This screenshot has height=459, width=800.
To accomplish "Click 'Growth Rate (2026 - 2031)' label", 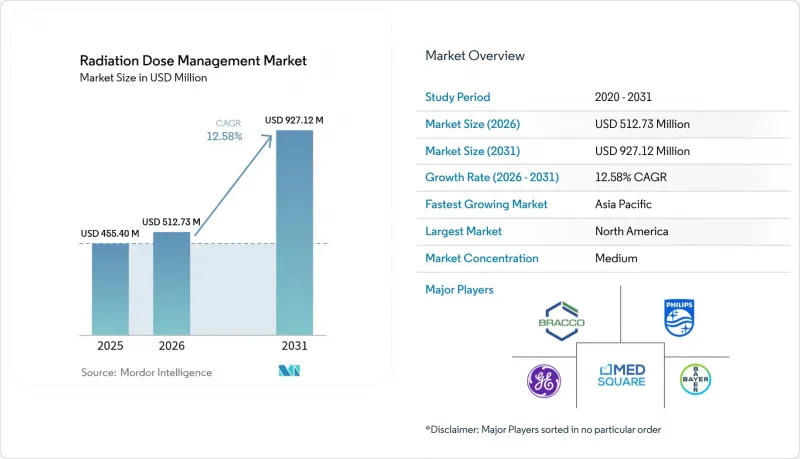I will (x=492, y=177).
